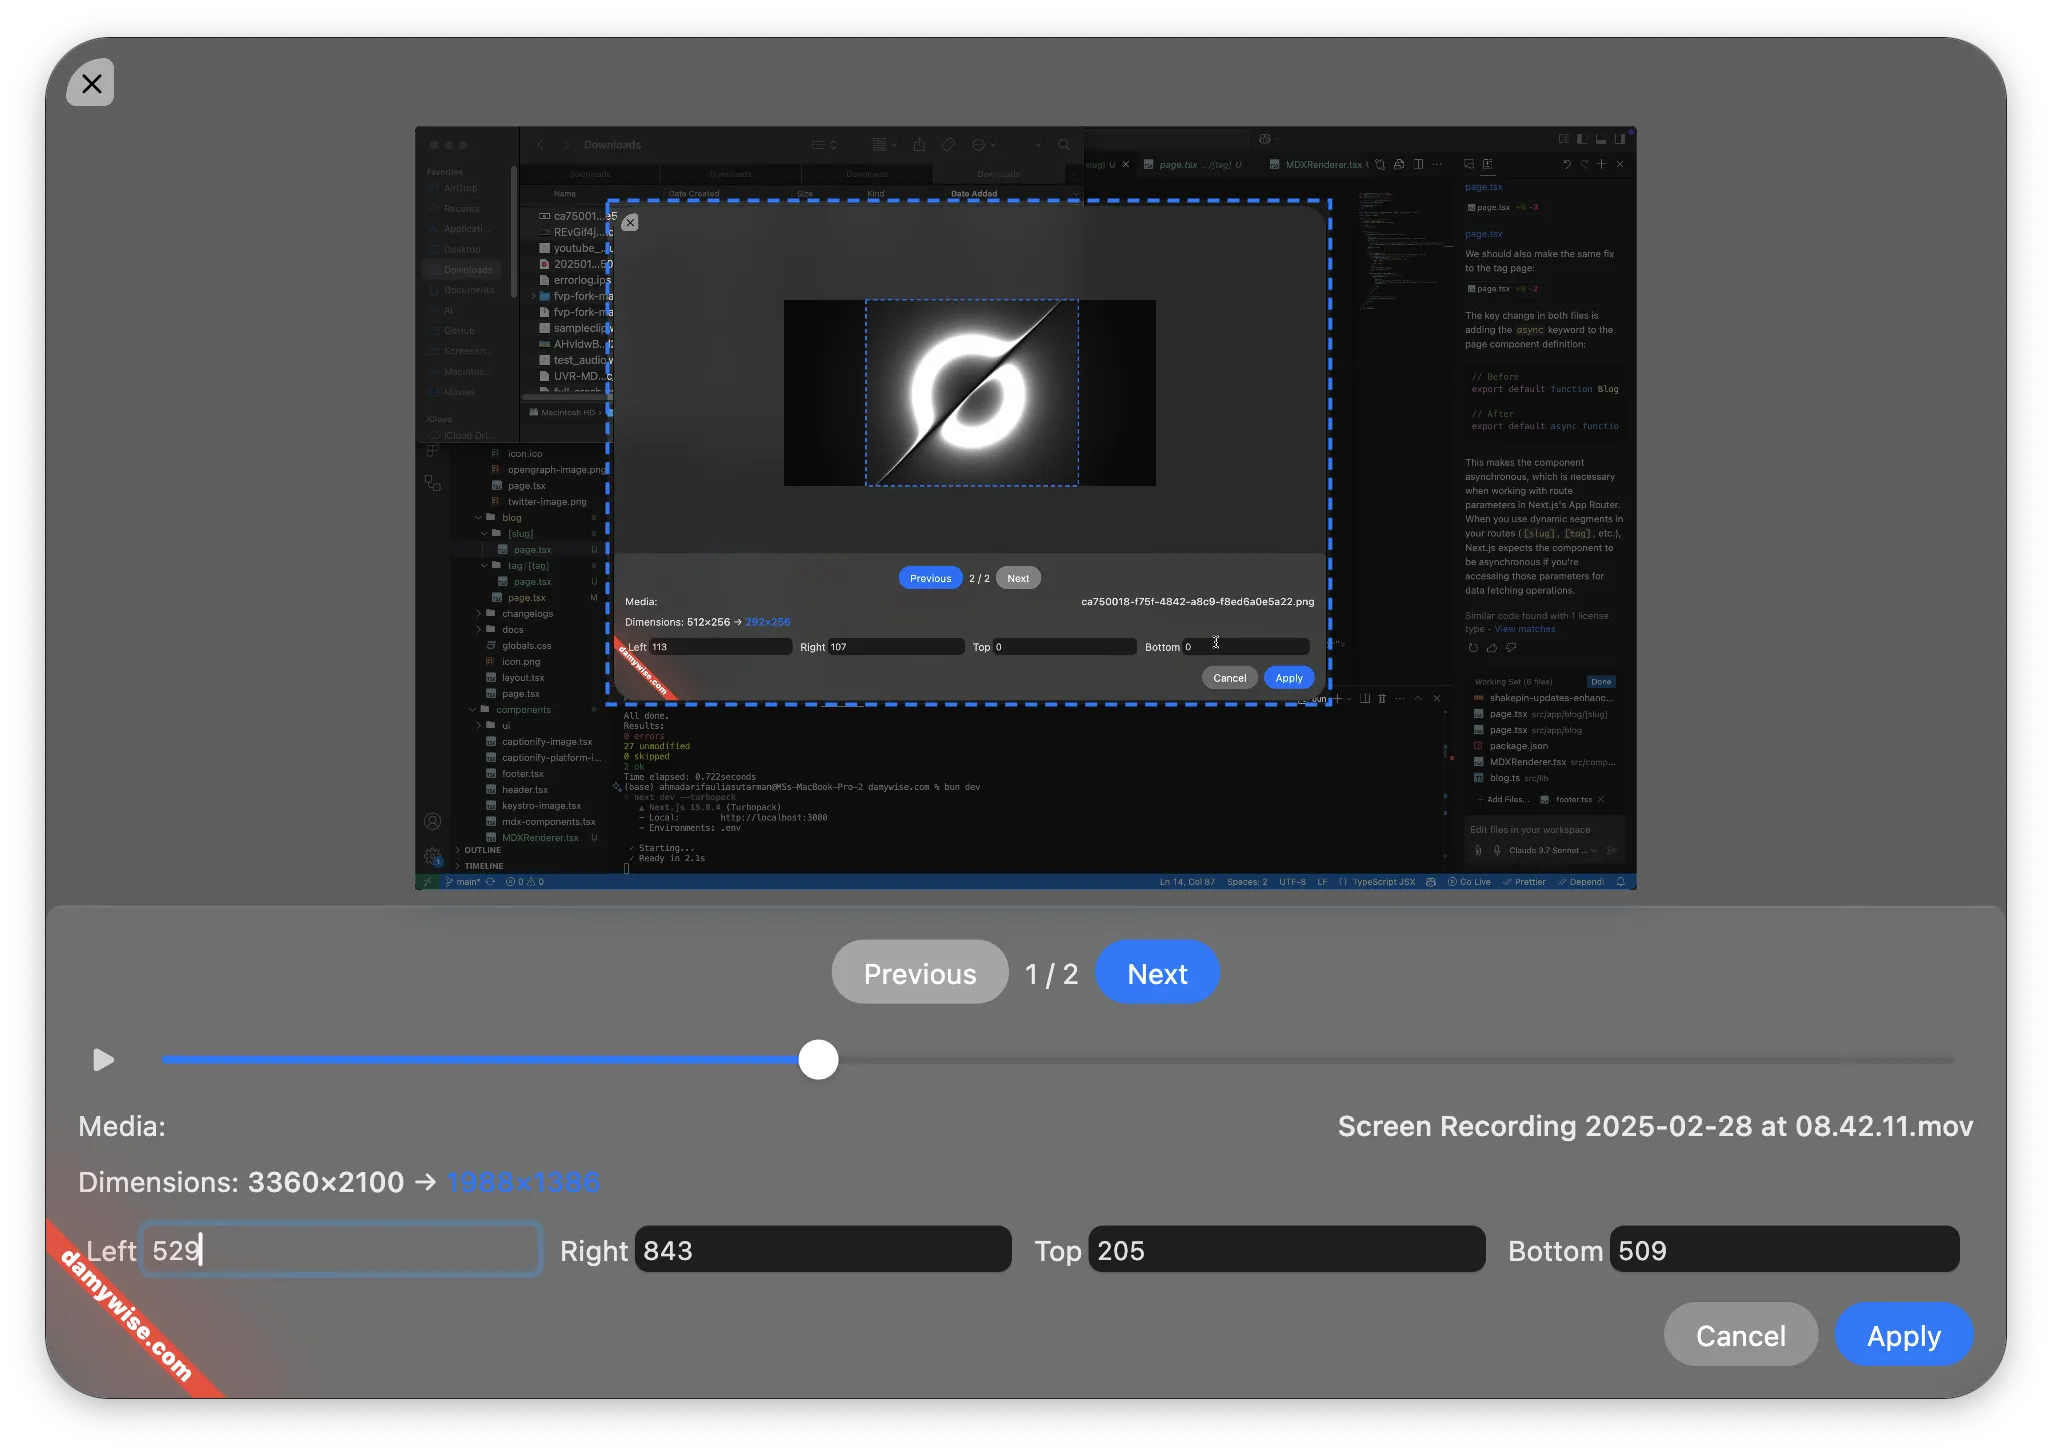Click the attachment icon in Claude chat input

click(1478, 851)
